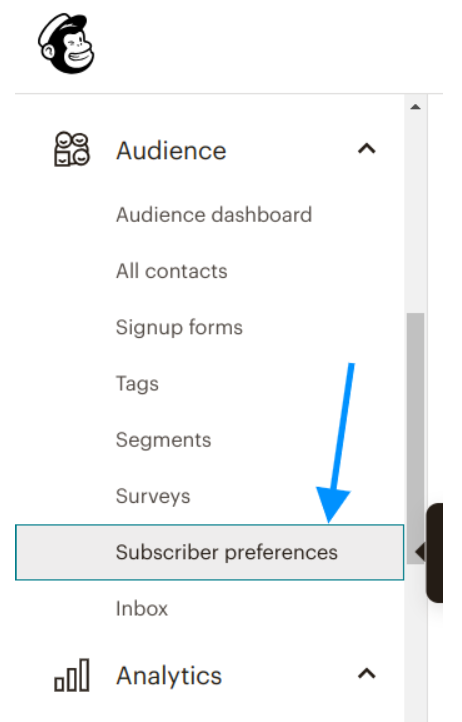
Task: Click the sidebar scrollbar up arrow
Action: point(415,107)
